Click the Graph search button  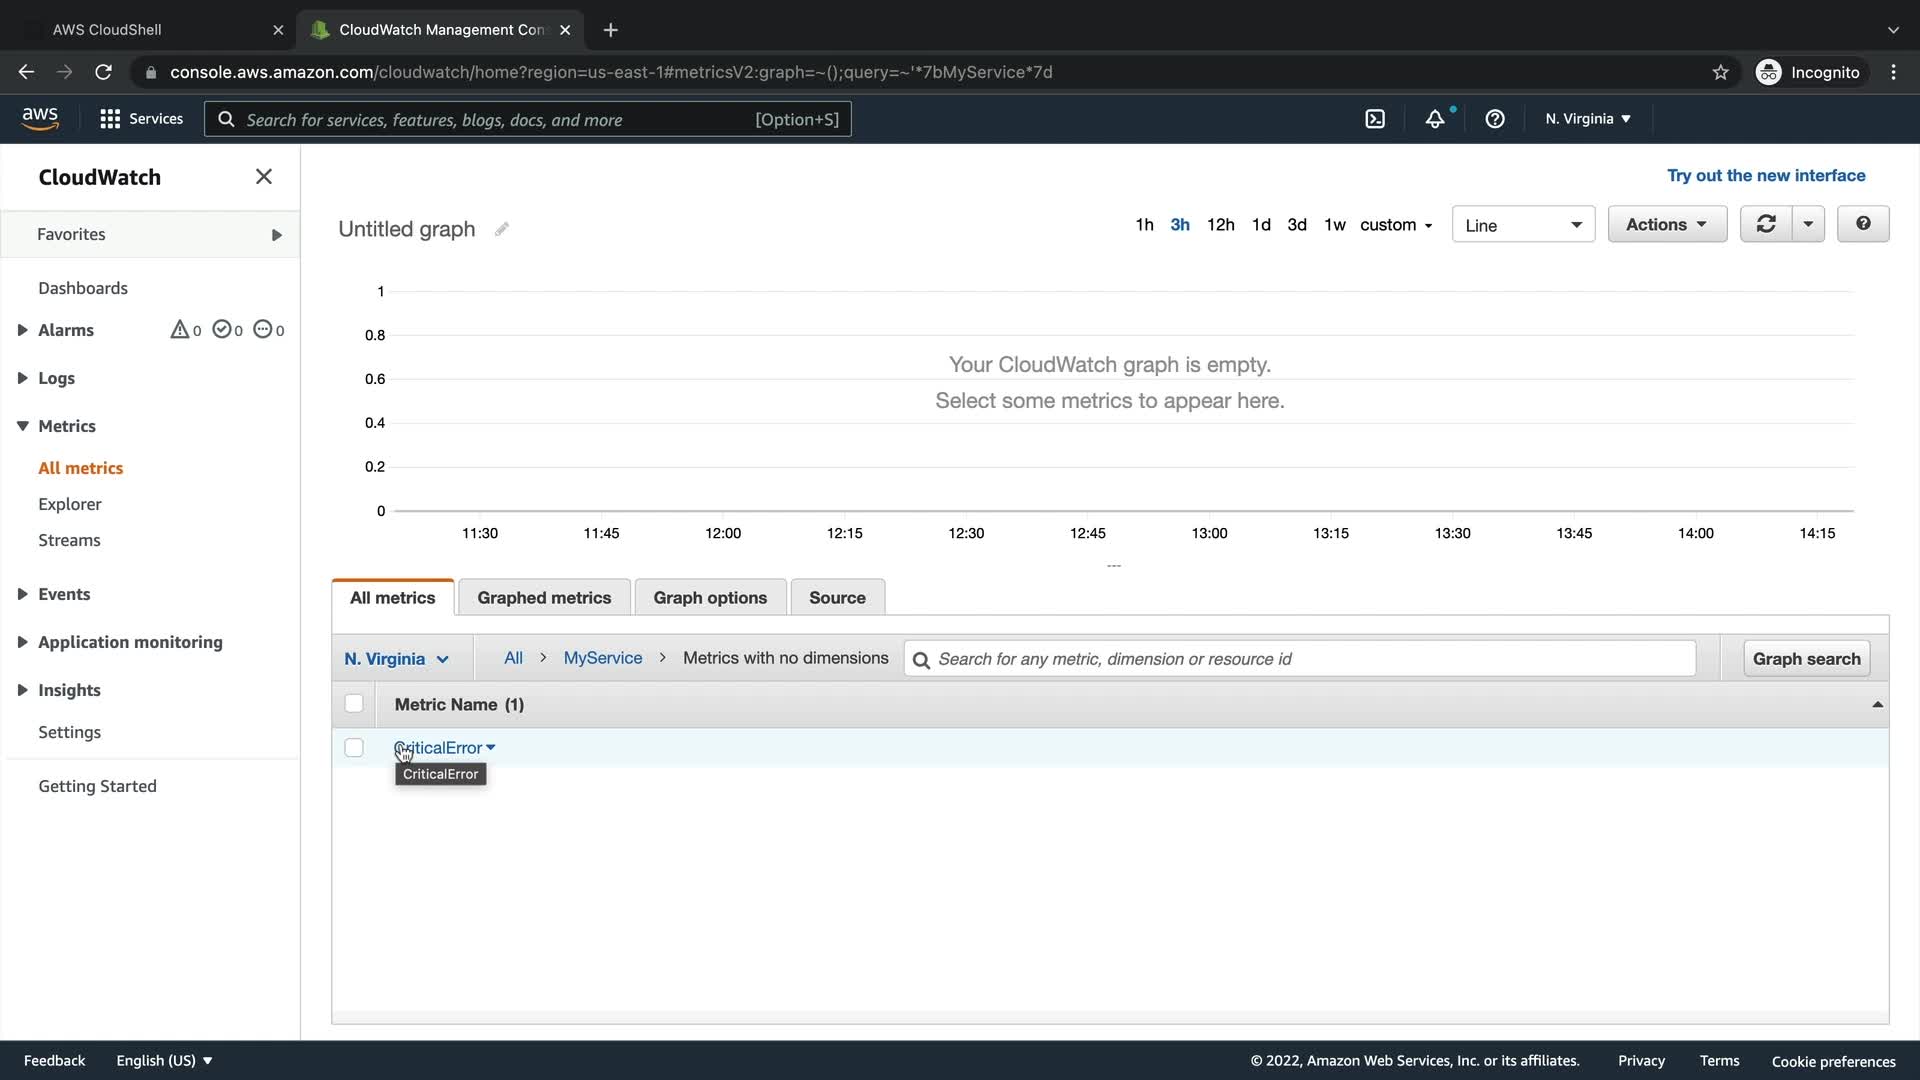point(1806,659)
